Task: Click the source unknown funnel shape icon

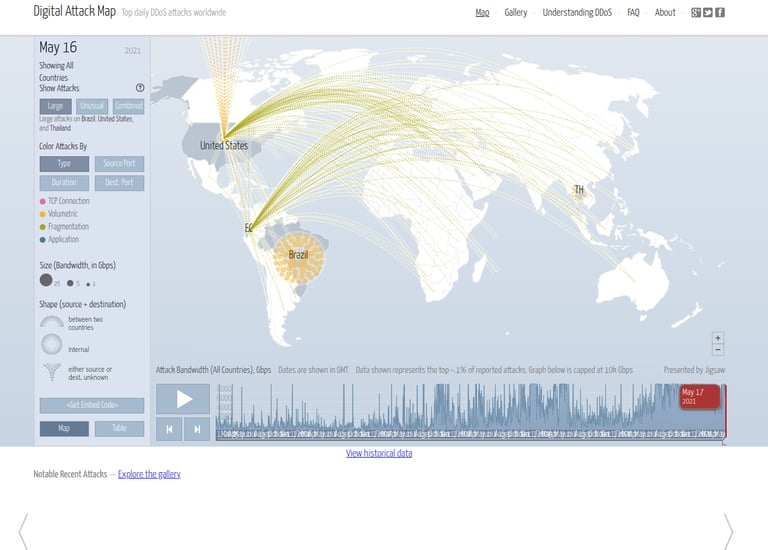Action: [x=51, y=372]
